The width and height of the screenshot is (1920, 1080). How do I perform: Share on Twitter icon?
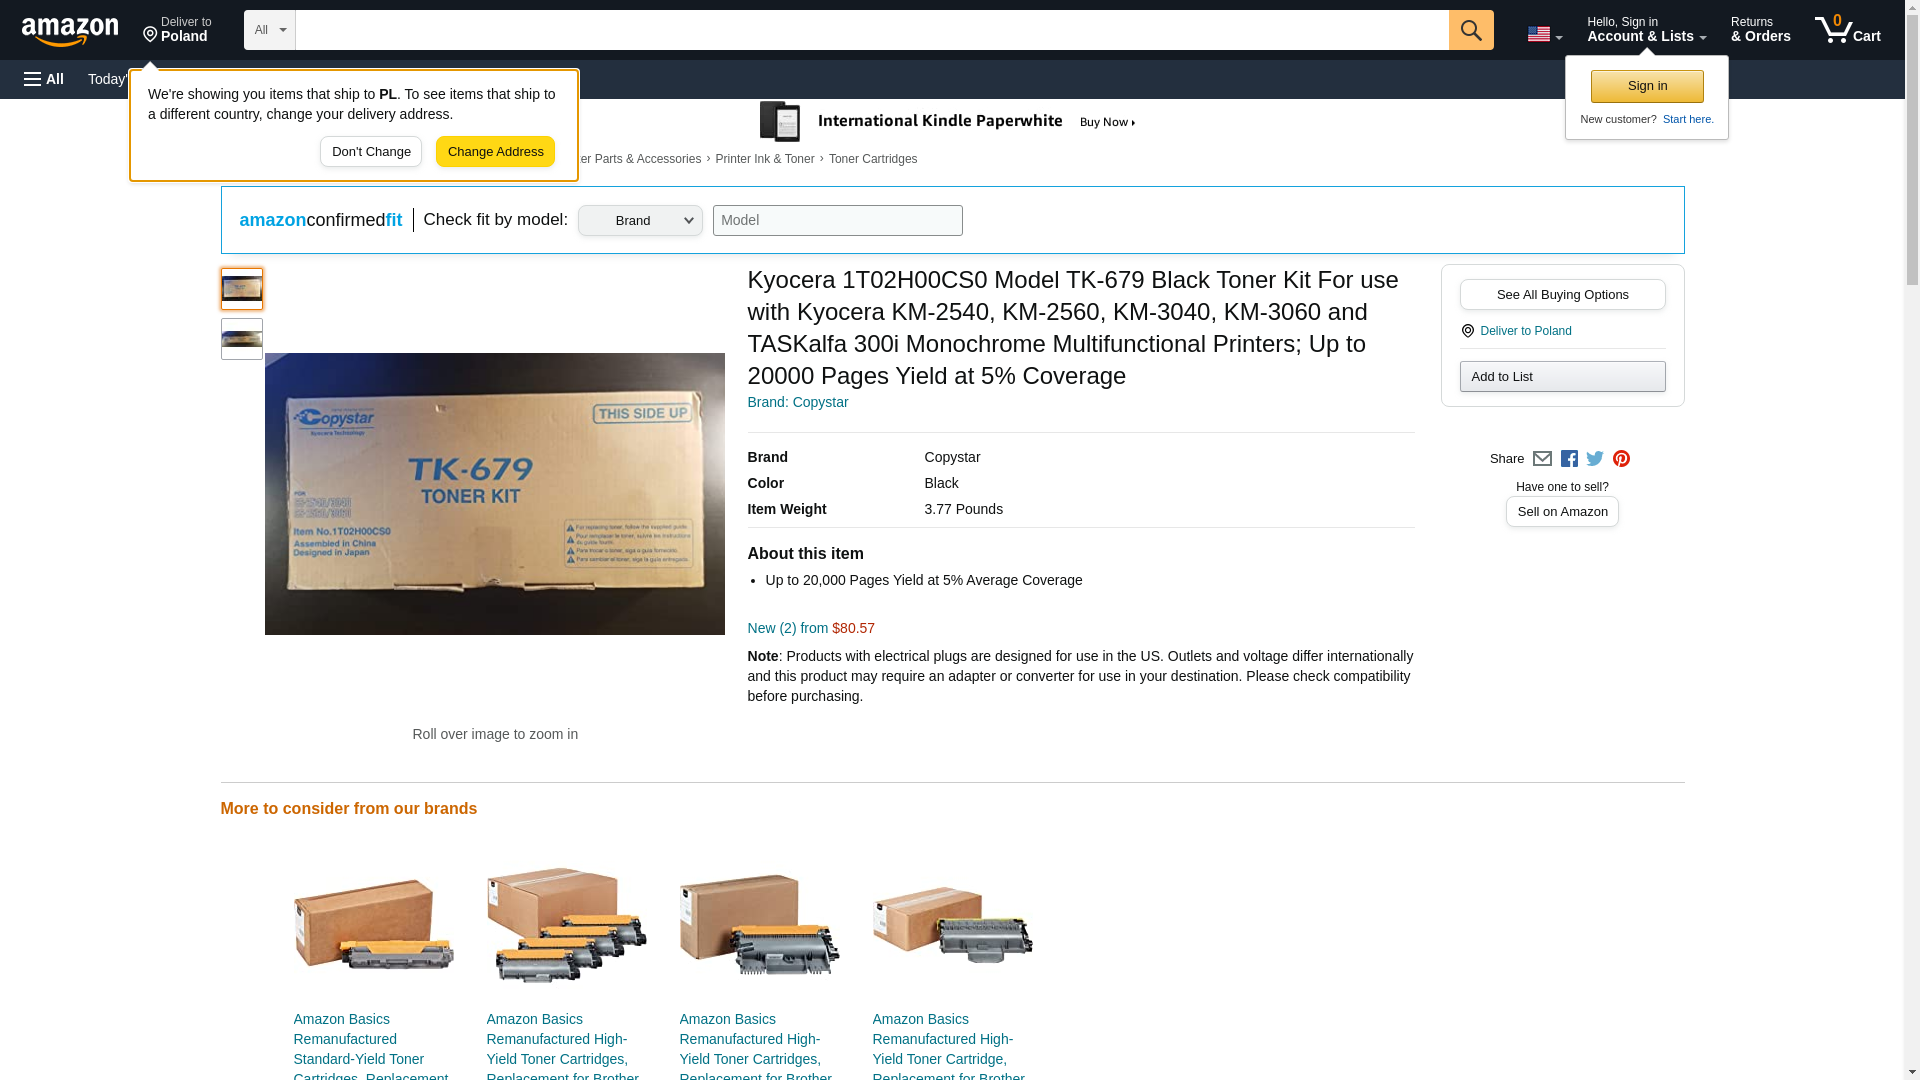click(1595, 459)
